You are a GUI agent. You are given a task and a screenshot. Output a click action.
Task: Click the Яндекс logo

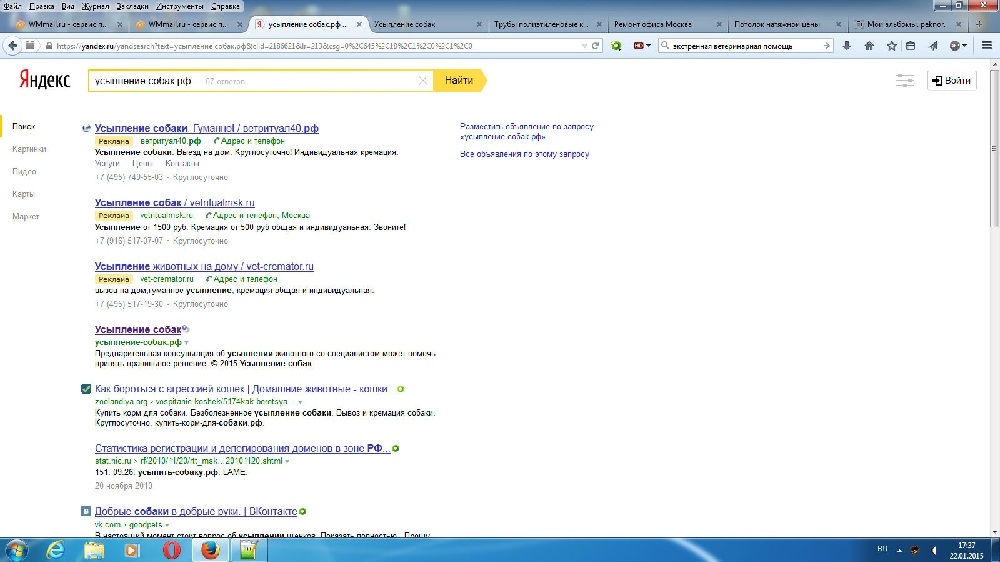point(44,80)
